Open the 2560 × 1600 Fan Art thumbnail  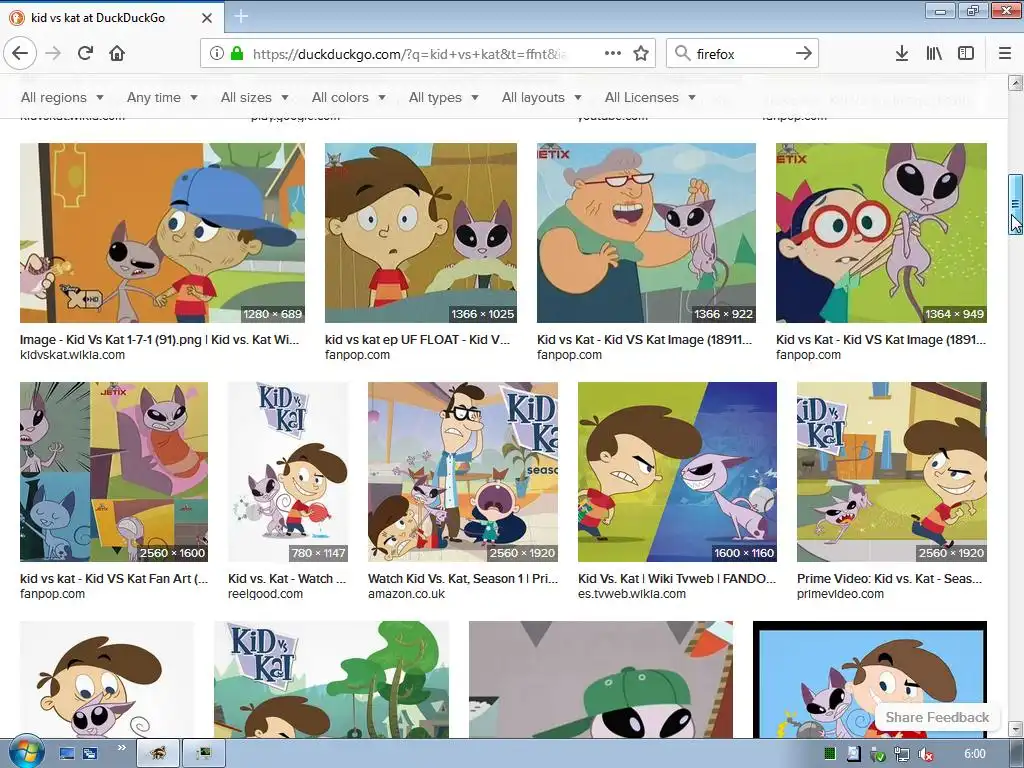tap(114, 472)
